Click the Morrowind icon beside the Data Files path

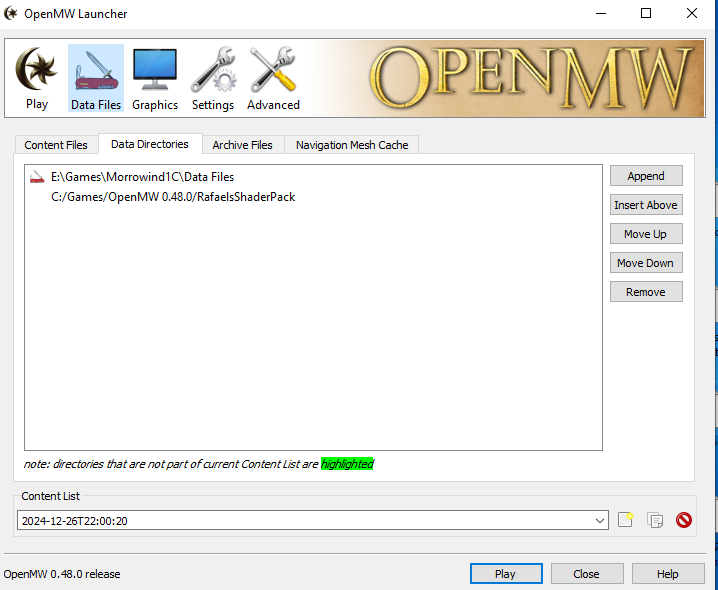(x=37, y=177)
